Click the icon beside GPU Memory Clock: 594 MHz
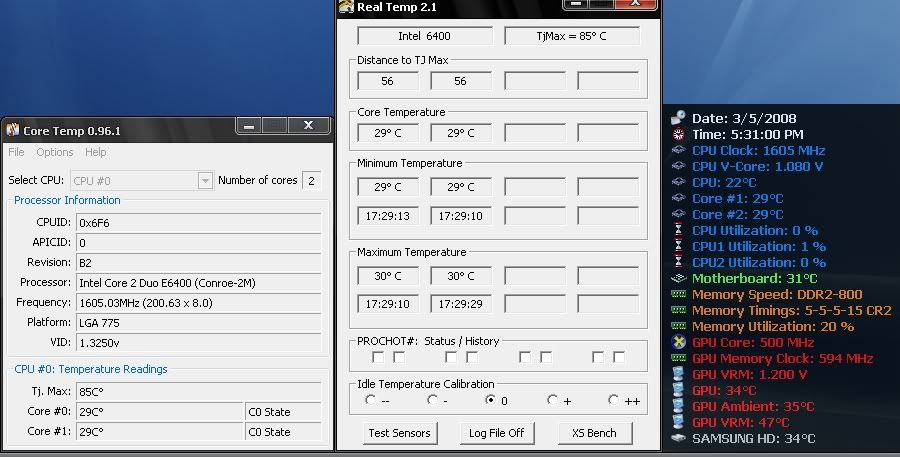Screen dimensions: 900x457 pos(678,358)
